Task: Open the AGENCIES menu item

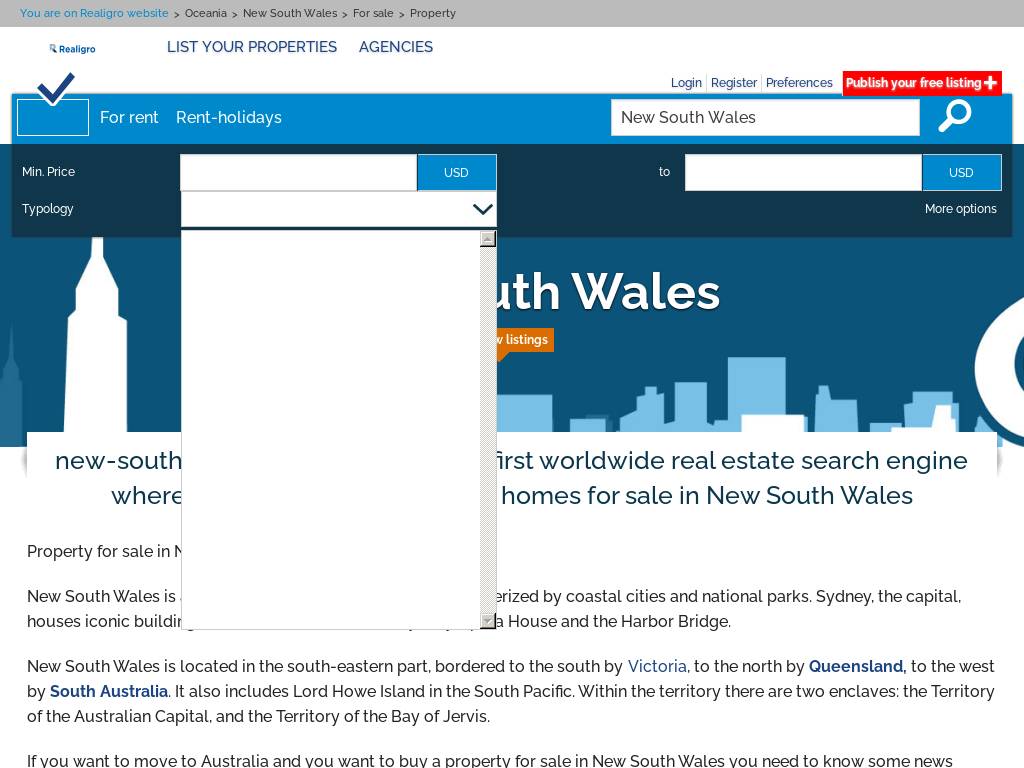Action: (396, 47)
